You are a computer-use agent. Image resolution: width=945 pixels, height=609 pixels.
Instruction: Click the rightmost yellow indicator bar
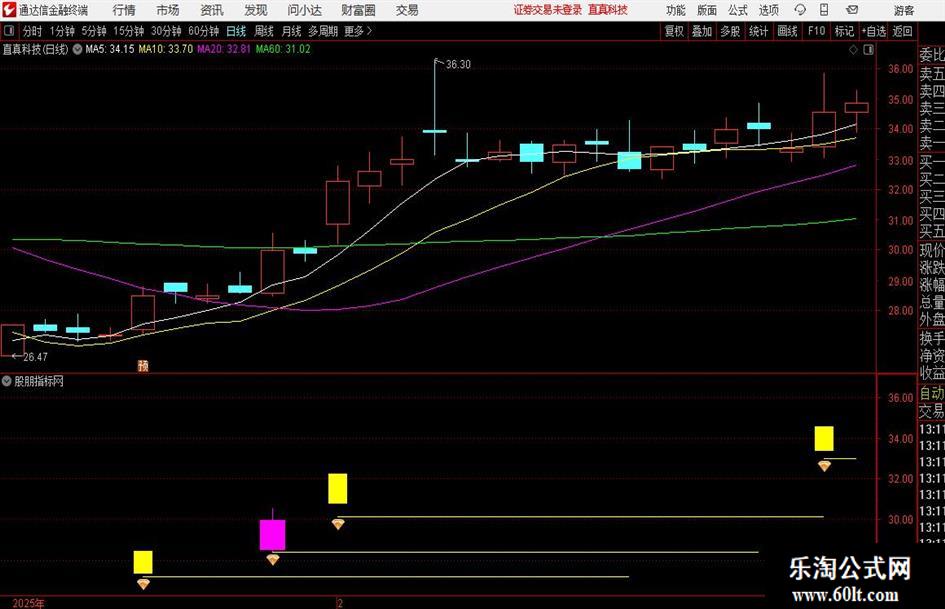824,438
